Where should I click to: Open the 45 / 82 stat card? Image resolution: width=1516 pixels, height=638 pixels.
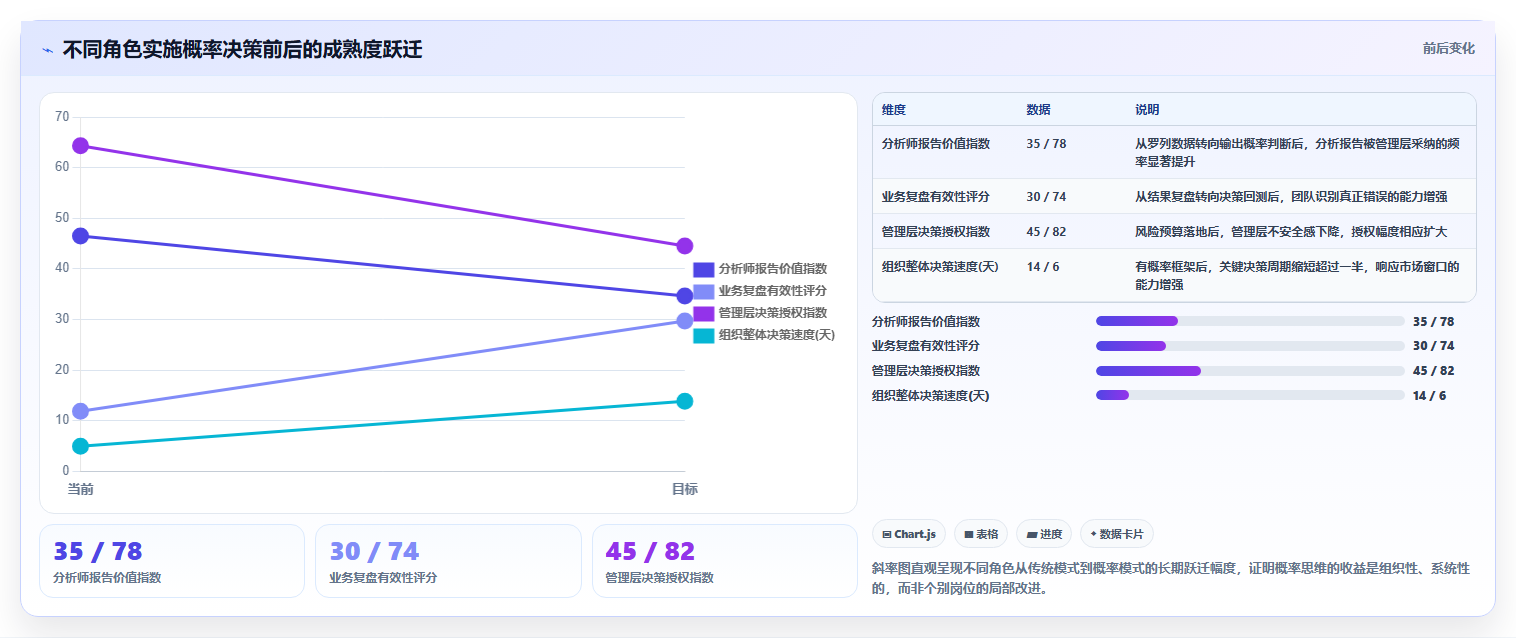[725, 561]
